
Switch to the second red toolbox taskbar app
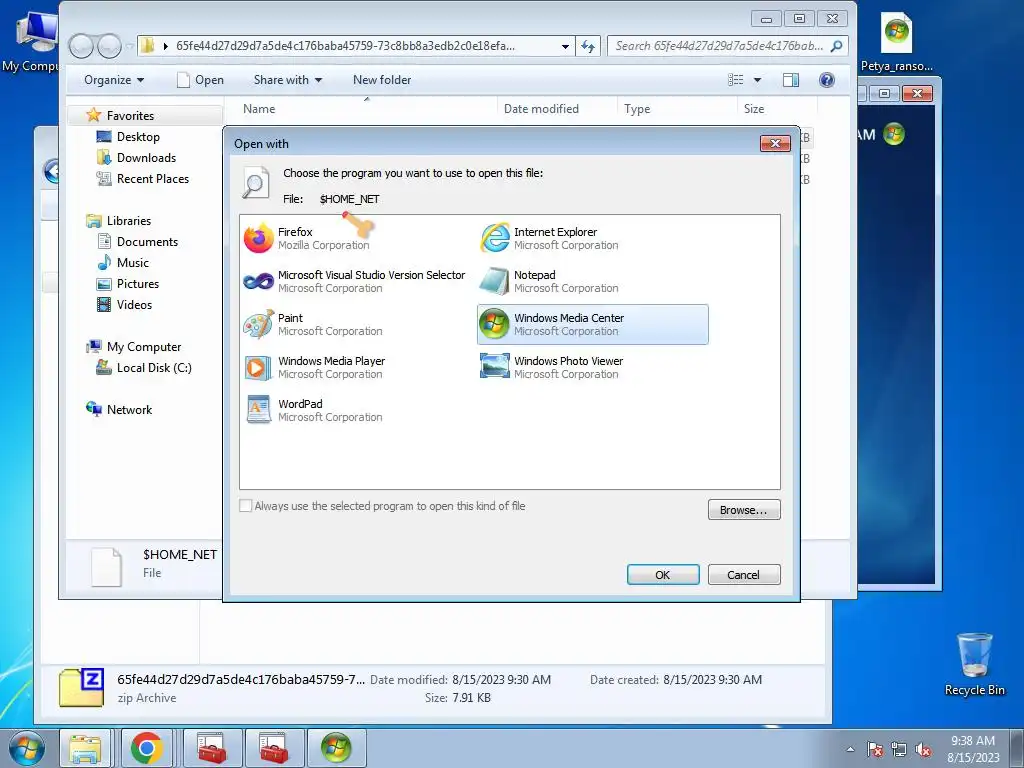tap(274, 748)
